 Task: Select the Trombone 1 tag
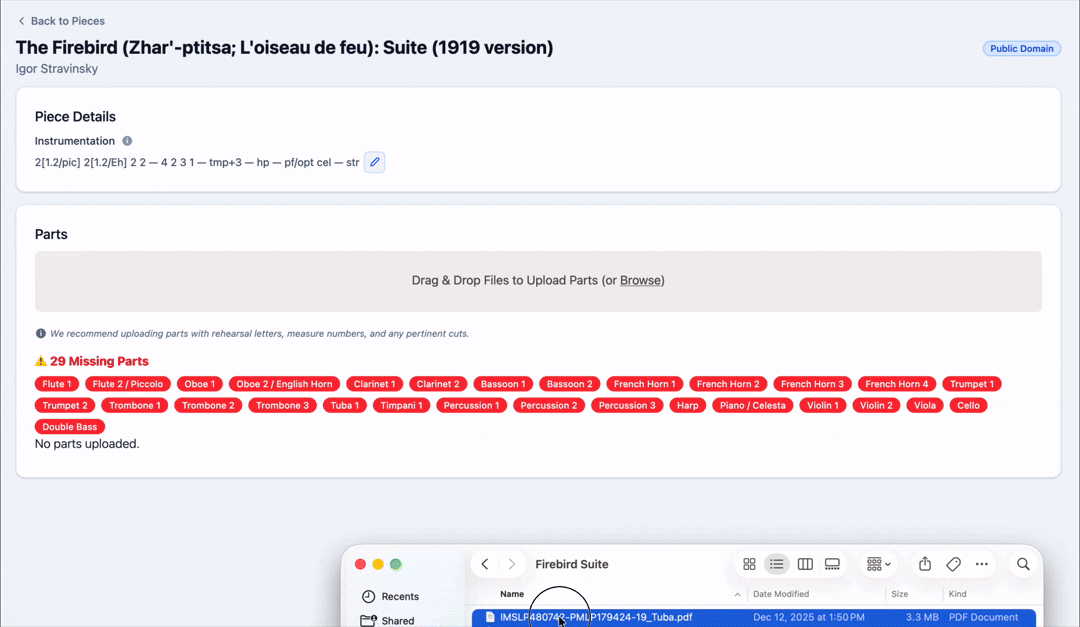click(135, 405)
